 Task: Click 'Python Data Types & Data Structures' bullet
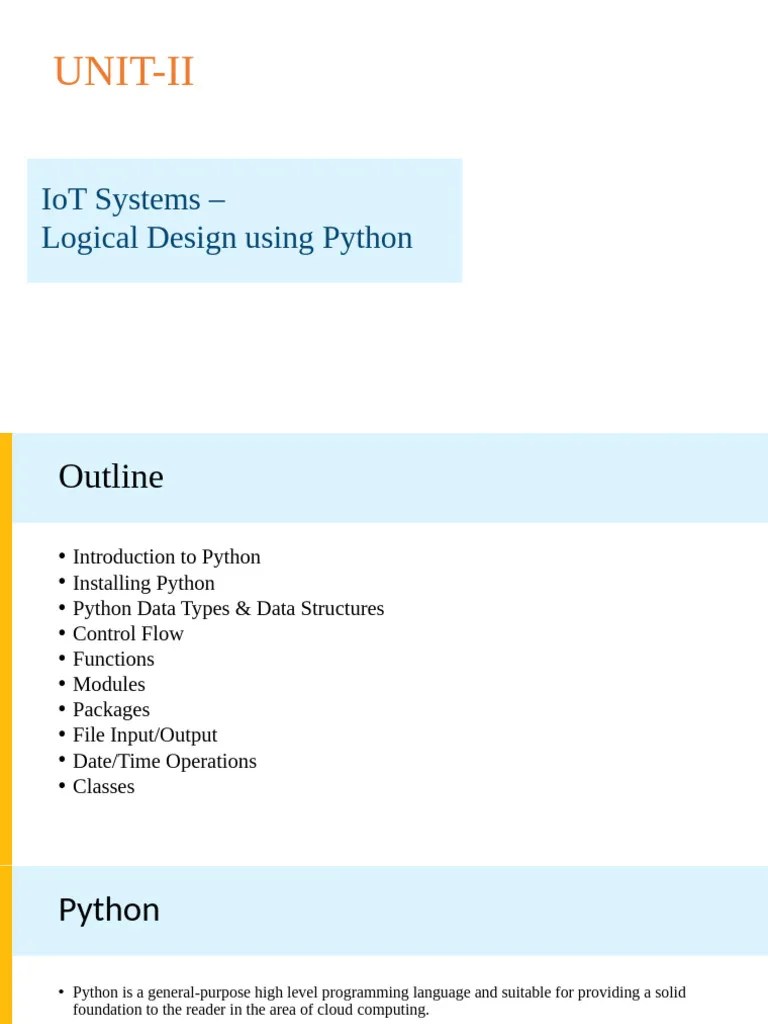[229, 608]
